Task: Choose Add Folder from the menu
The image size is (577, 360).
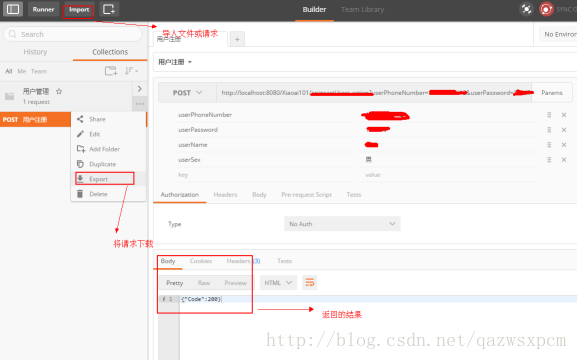Action: click(109, 149)
